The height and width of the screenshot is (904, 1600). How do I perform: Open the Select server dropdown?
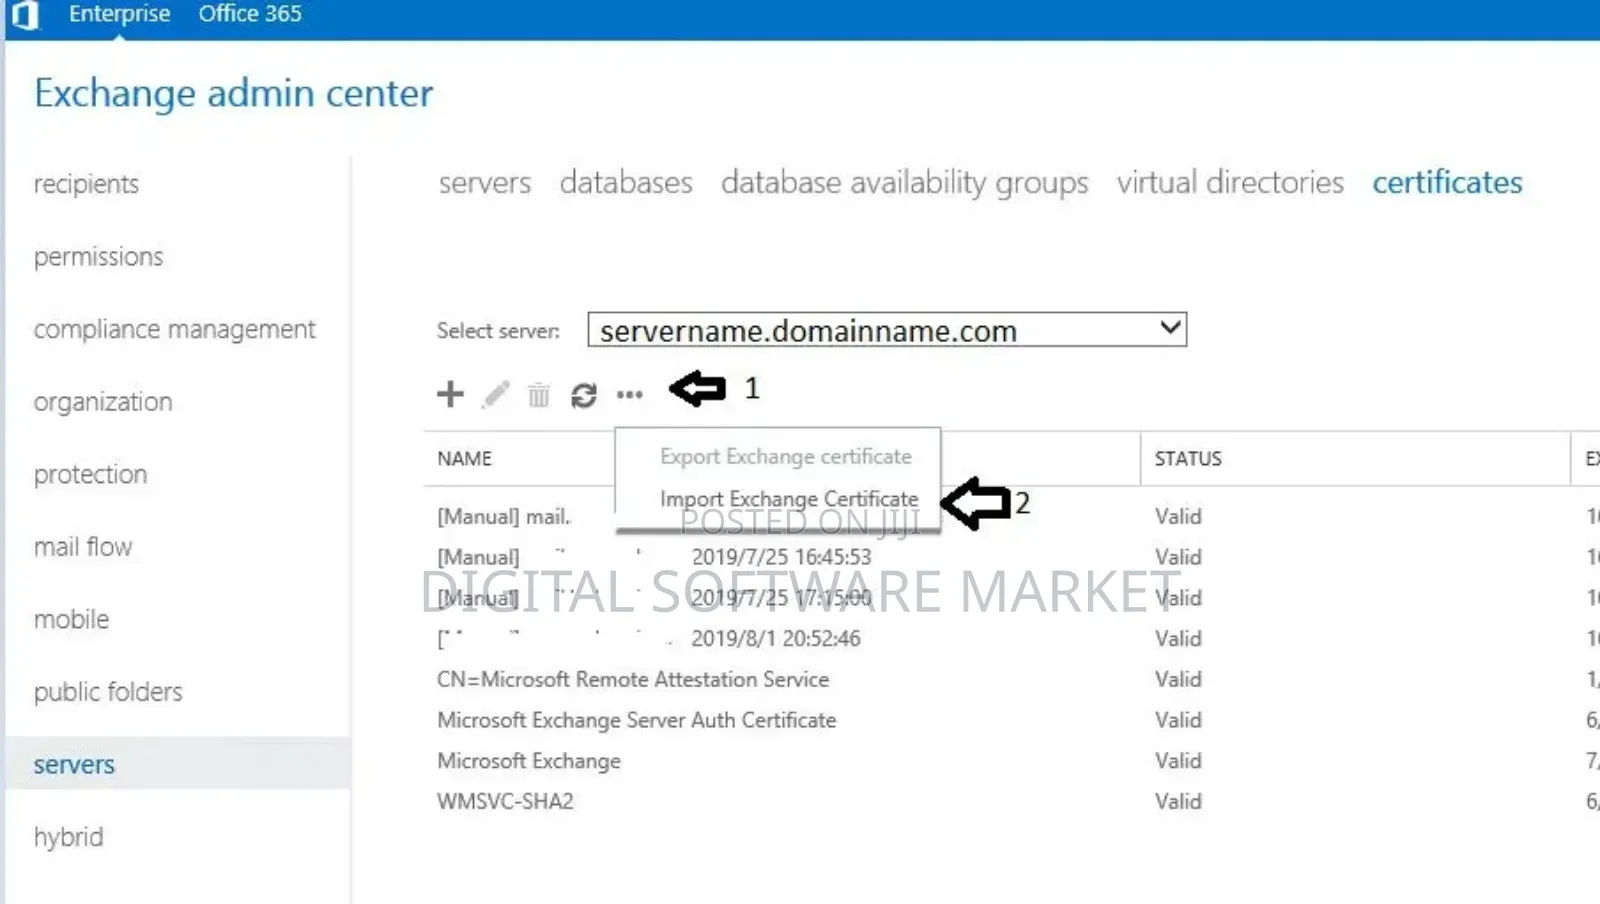(887, 330)
